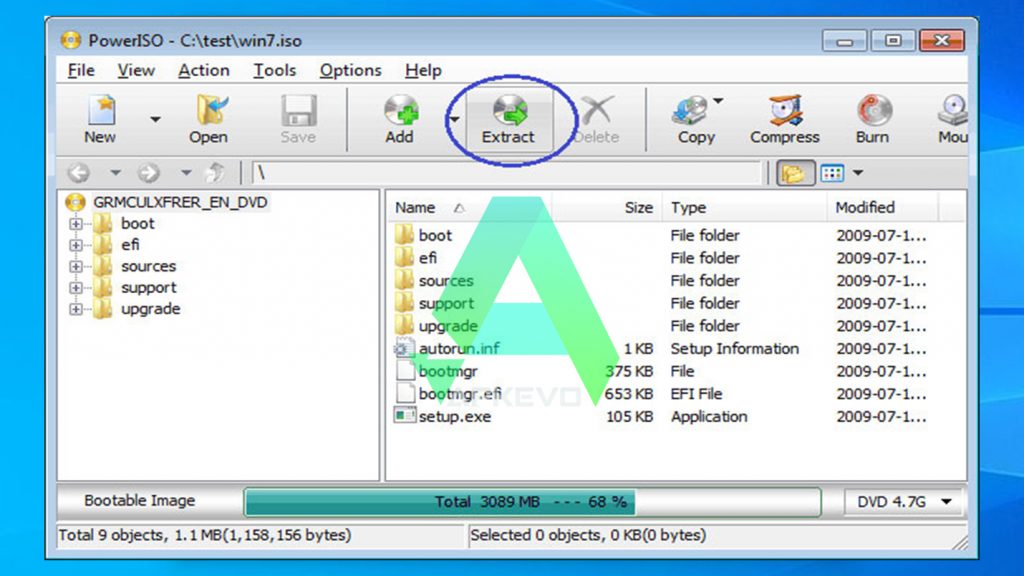Open the Copy dropdown arrow
Image resolution: width=1024 pixels, height=576 pixels.
click(718, 101)
